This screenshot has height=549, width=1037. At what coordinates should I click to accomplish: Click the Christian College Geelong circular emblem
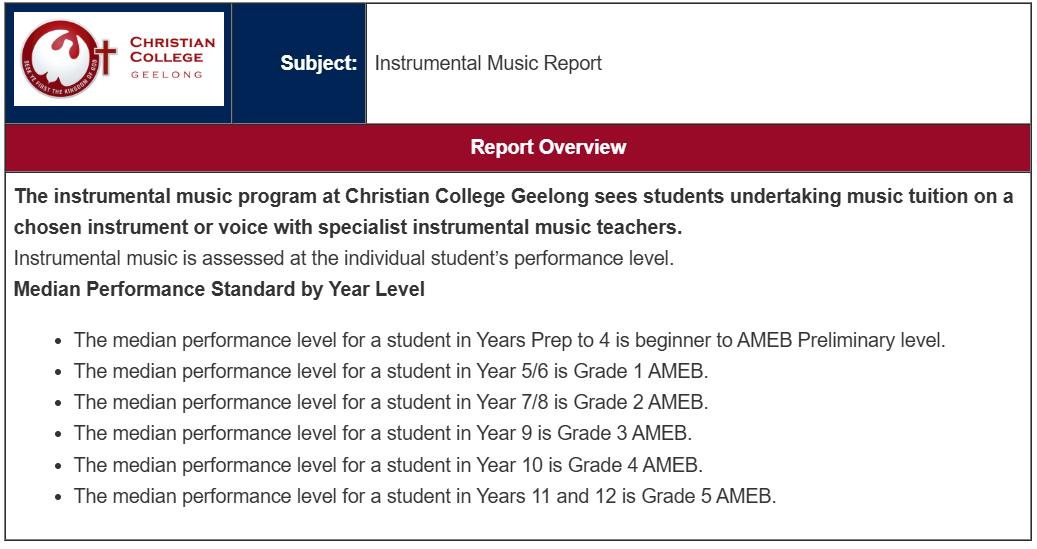click(x=59, y=59)
